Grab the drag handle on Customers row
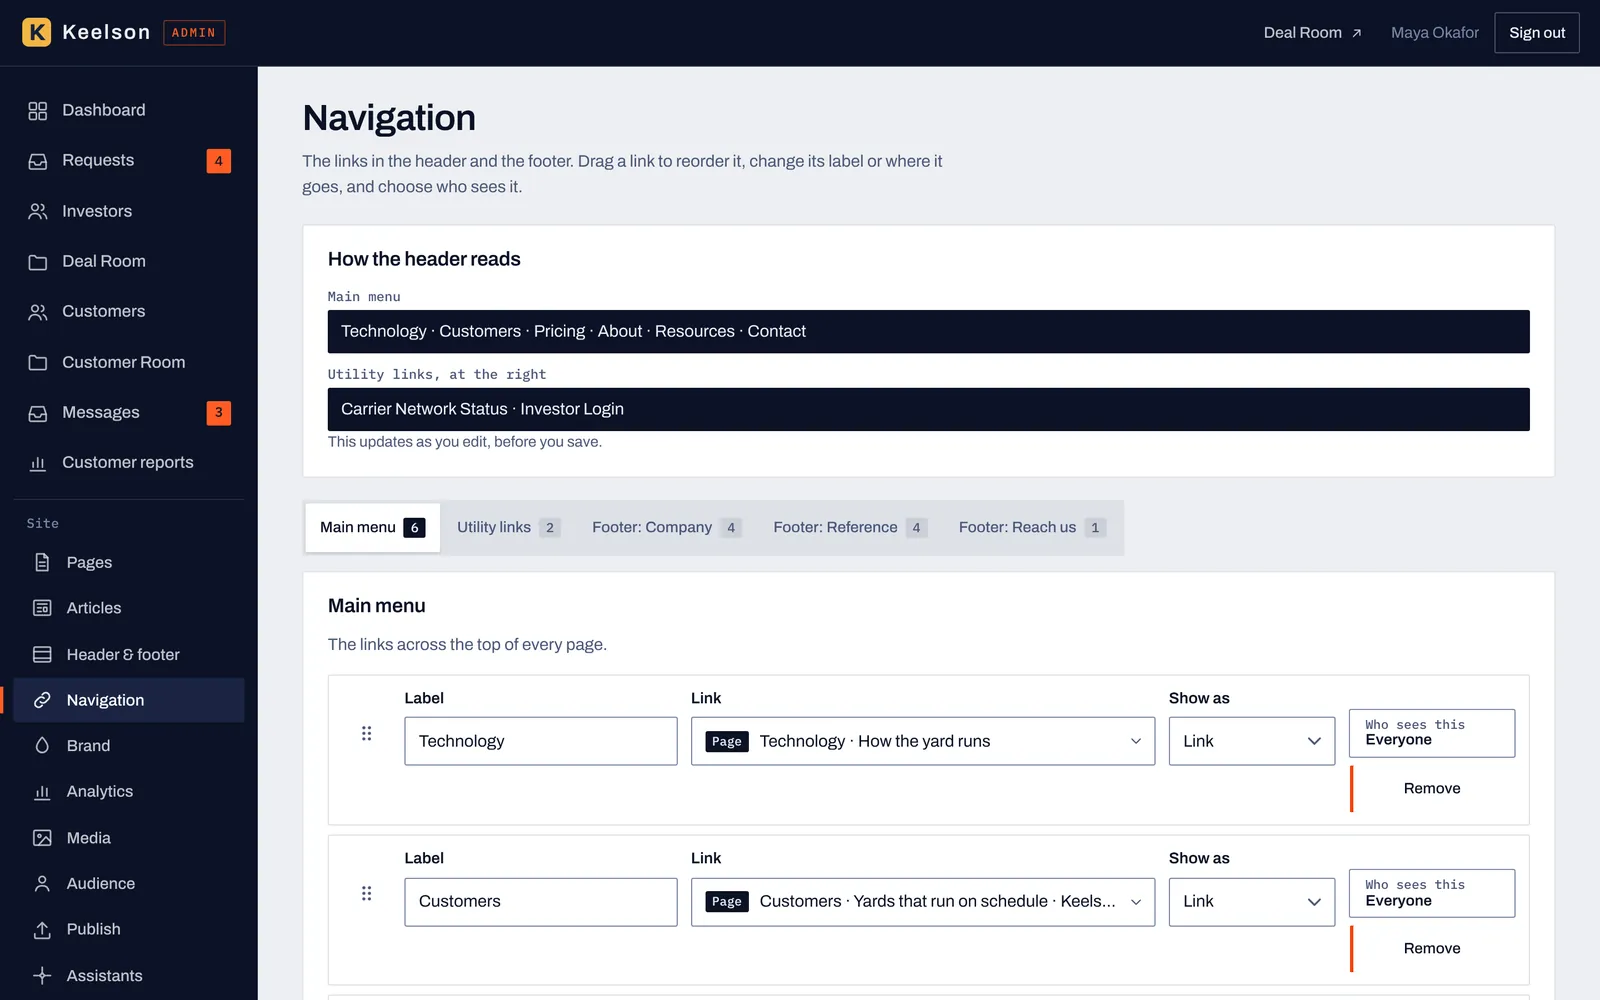Viewport: 1600px width, 1000px height. click(367, 893)
